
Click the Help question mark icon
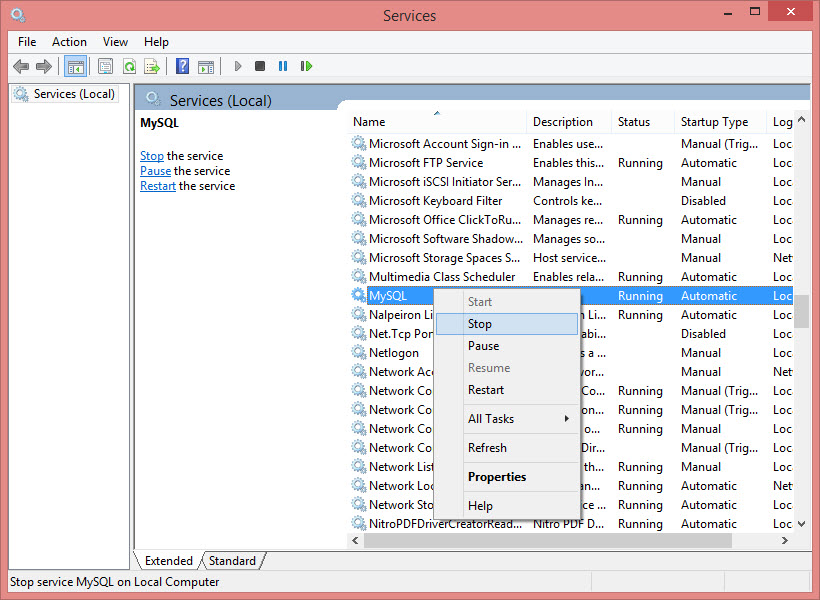pyautogui.click(x=182, y=66)
